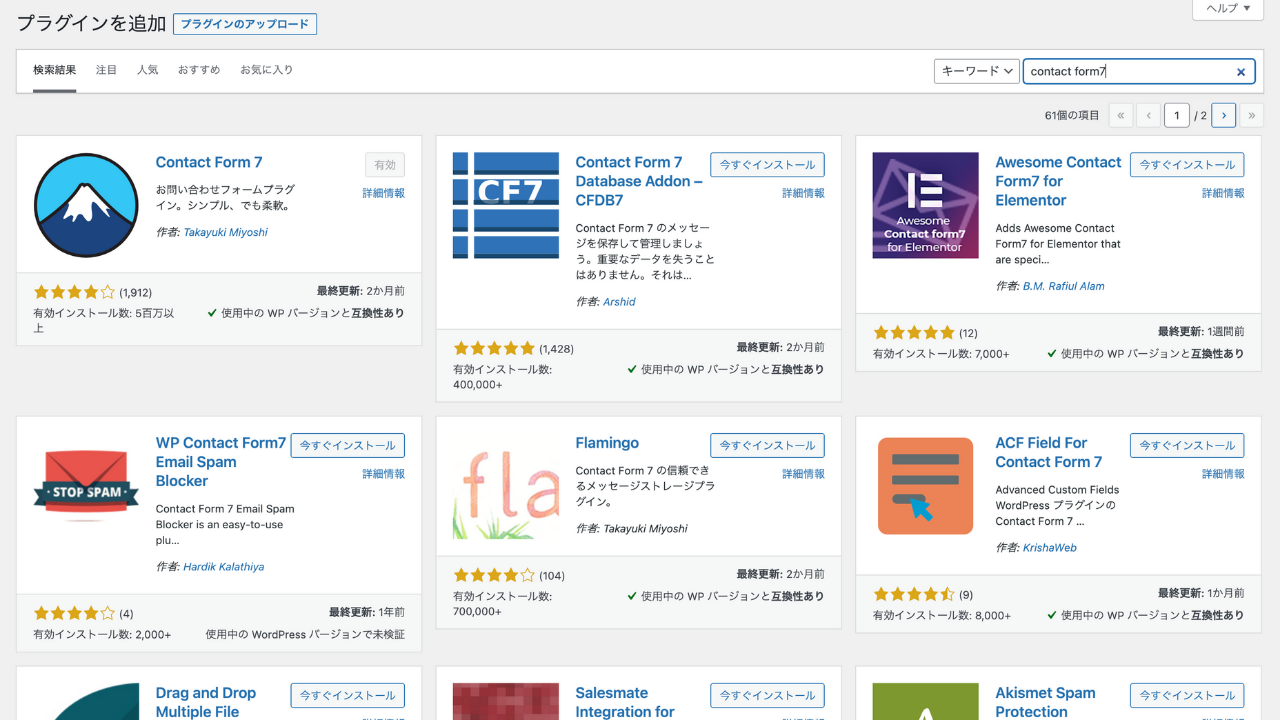Open the Keyword search type dropdown
This screenshot has height=720, width=1280.
click(976, 71)
